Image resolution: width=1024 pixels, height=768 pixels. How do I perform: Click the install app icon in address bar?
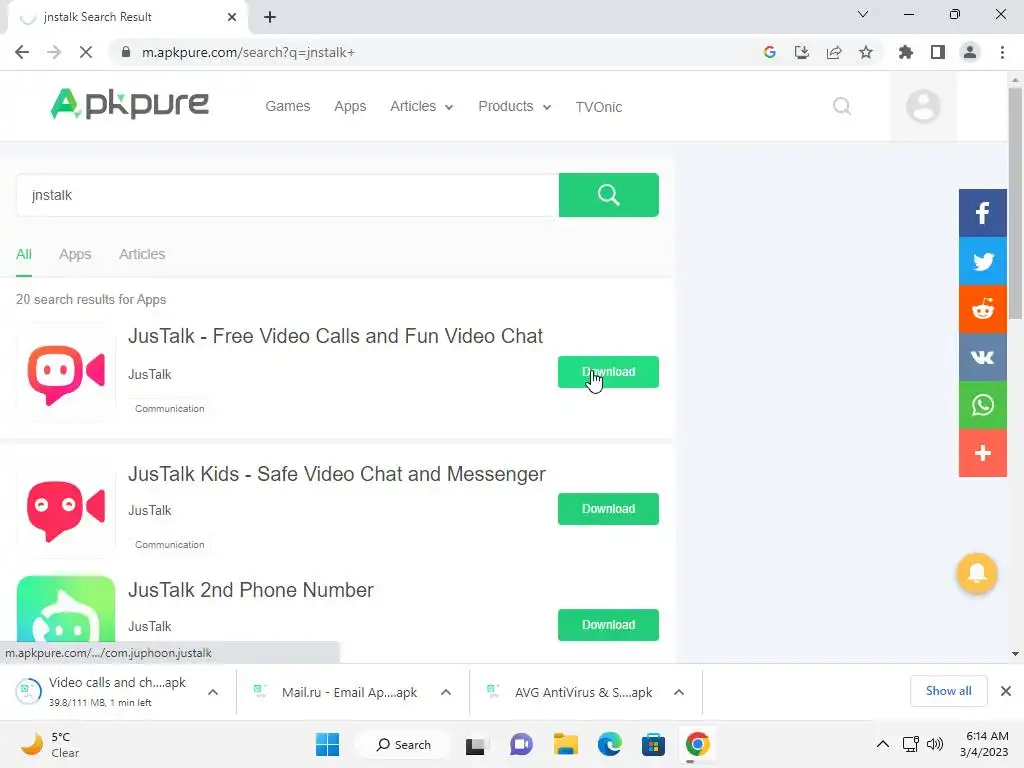[x=801, y=52]
